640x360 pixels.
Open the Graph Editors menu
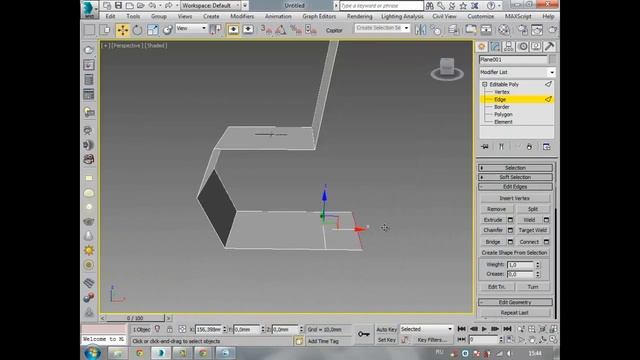point(319,16)
